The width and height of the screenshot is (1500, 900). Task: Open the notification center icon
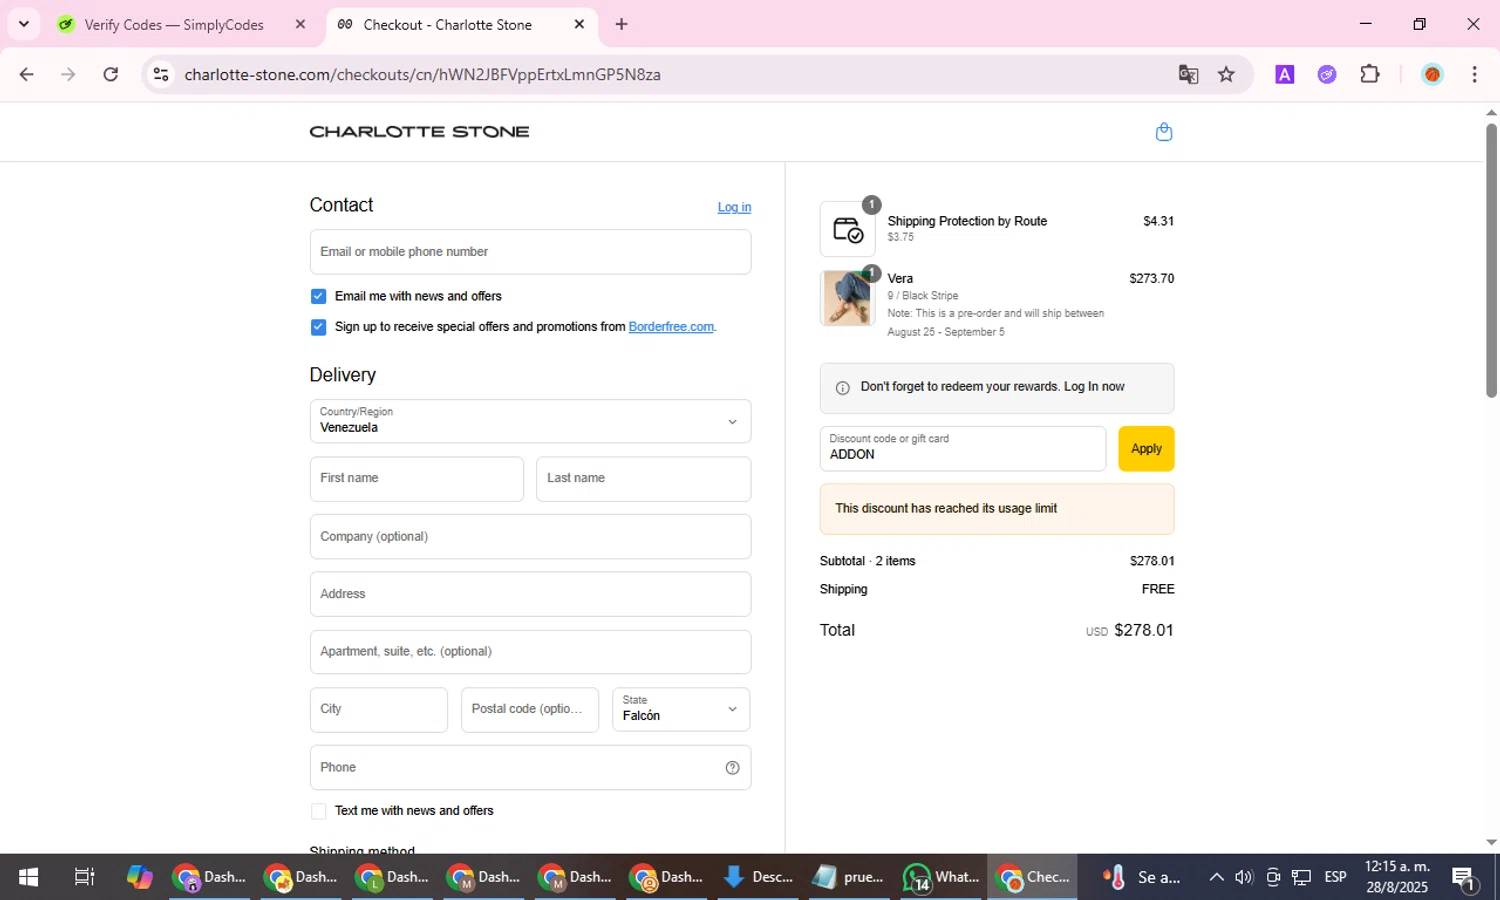pyautogui.click(x=1465, y=878)
